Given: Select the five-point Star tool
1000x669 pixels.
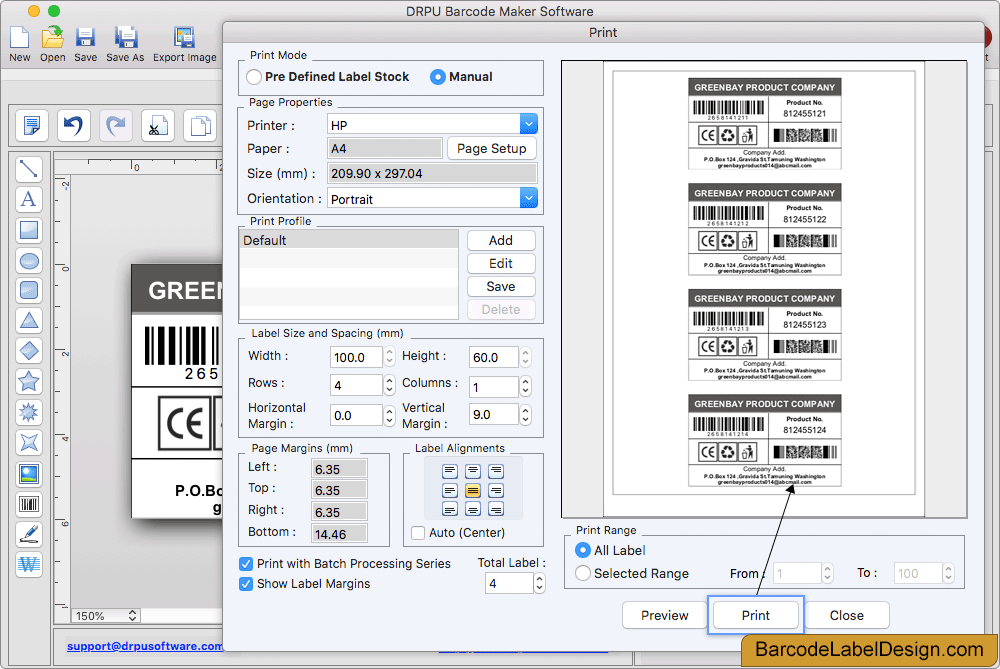Looking at the screenshot, I should tap(29, 381).
